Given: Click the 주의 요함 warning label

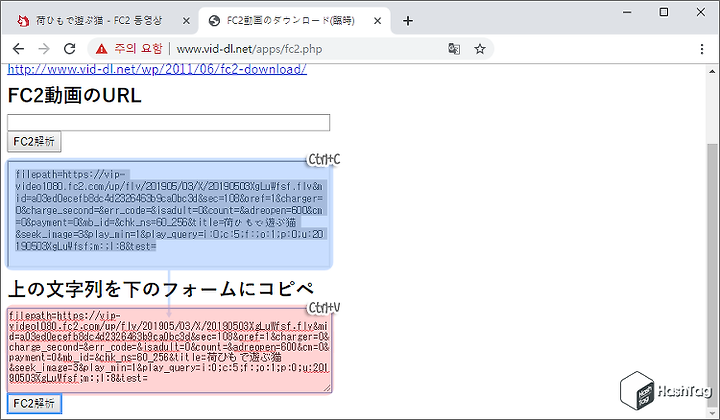Looking at the screenshot, I should click(138, 49).
